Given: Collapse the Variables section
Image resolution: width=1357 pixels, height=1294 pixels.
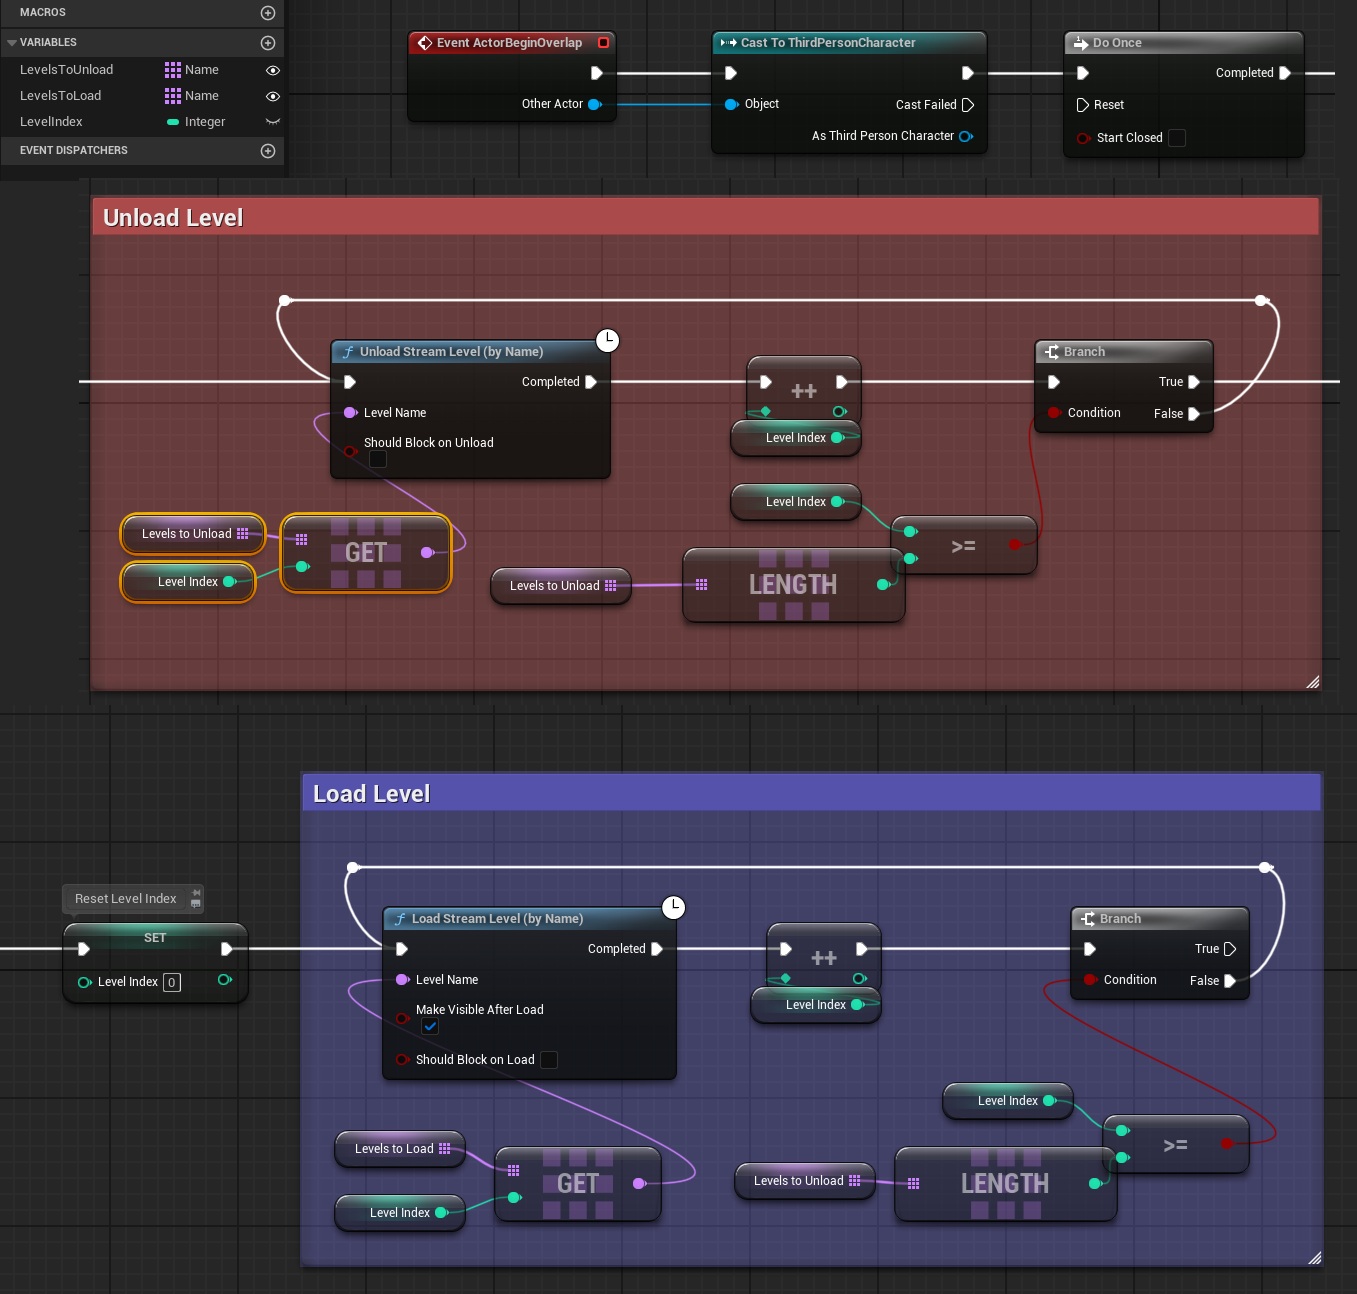Looking at the screenshot, I should click(x=12, y=43).
